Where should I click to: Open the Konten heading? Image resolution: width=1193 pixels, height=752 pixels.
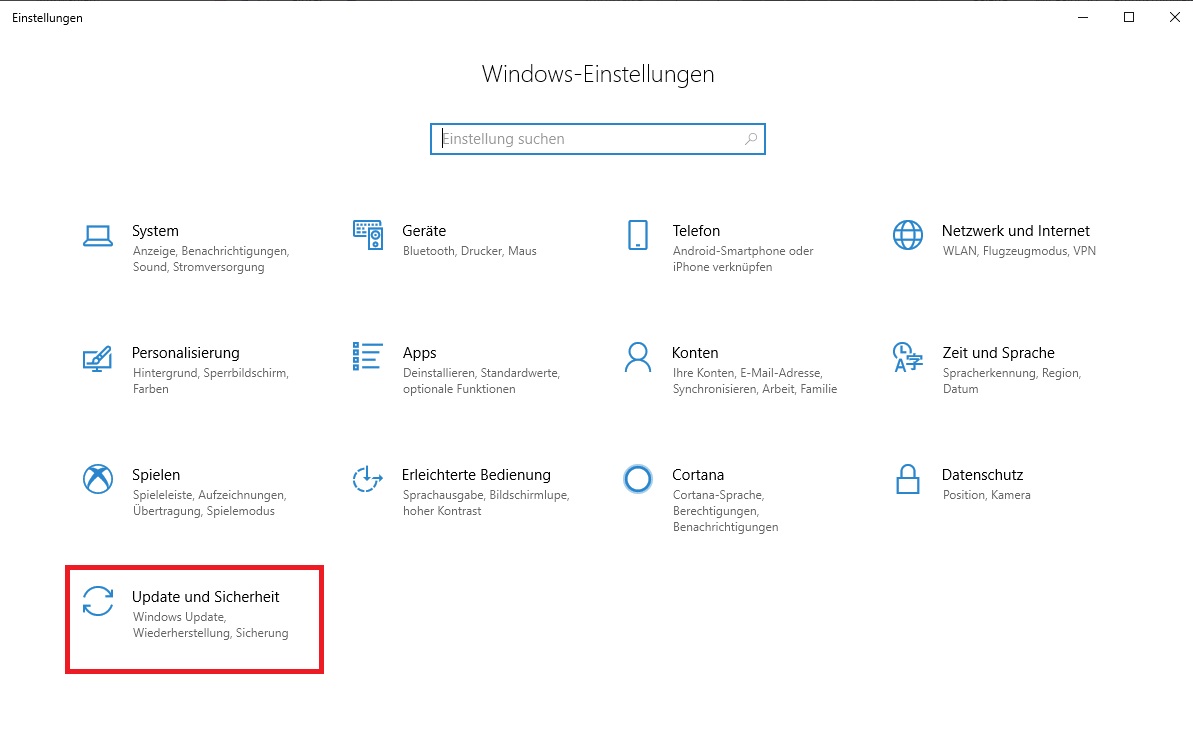pyautogui.click(x=695, y=352)
